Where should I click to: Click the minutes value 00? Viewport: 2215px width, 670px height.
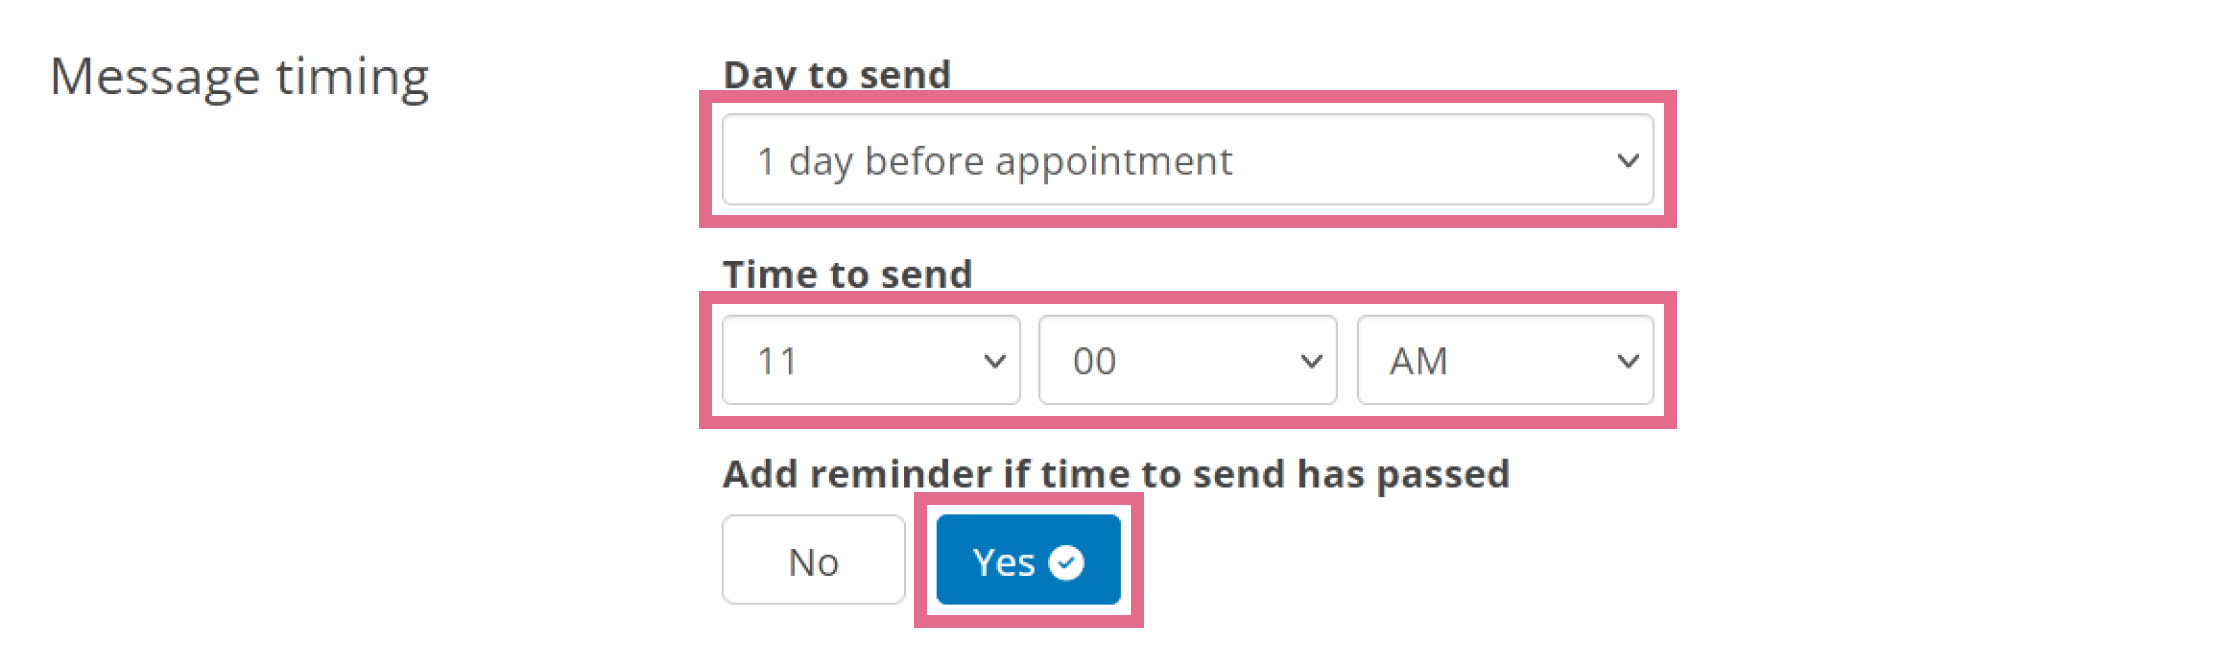click(x=1094, y=361)
